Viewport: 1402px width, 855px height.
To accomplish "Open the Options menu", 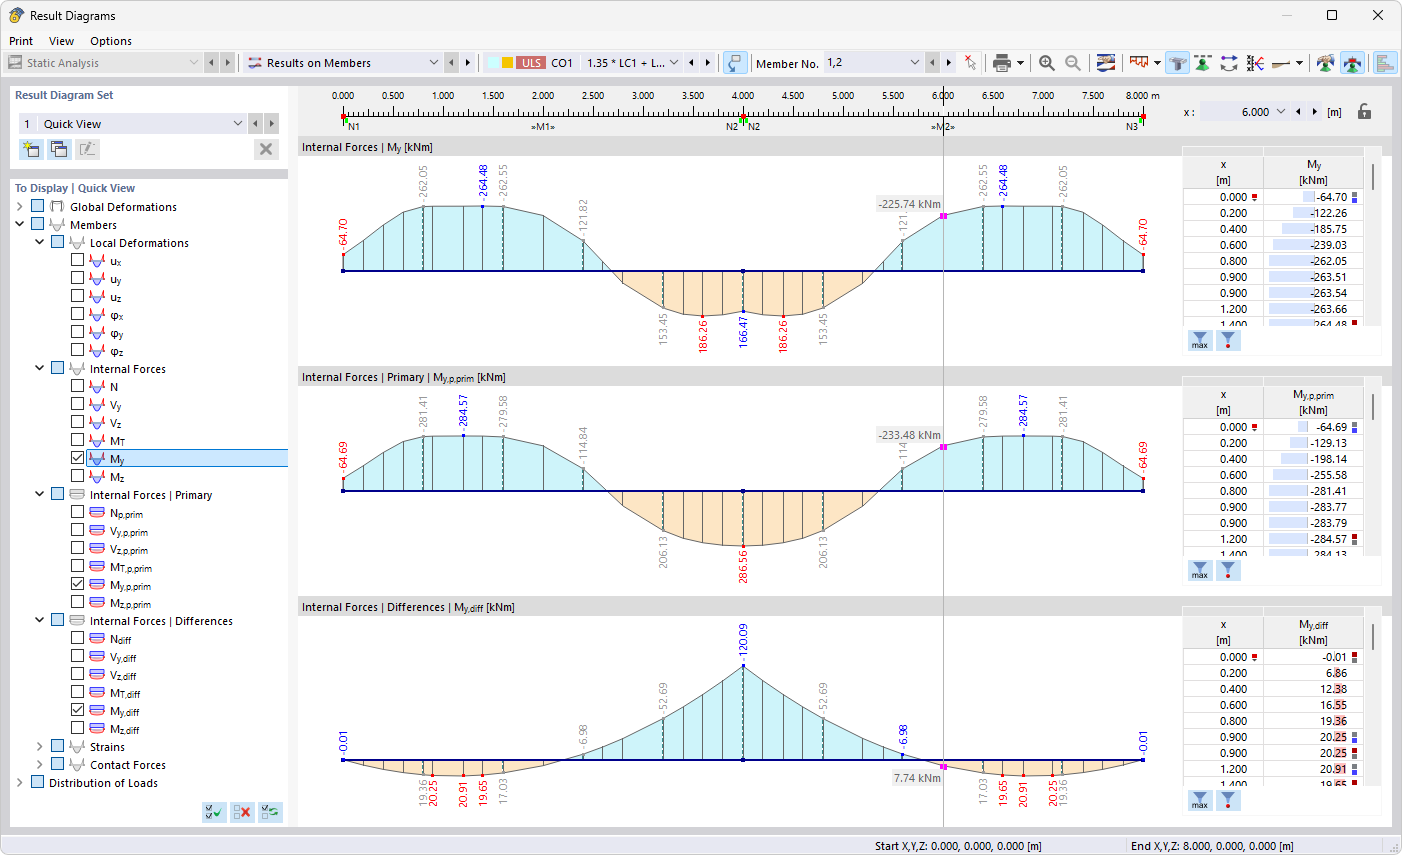I will pos(110,41).
